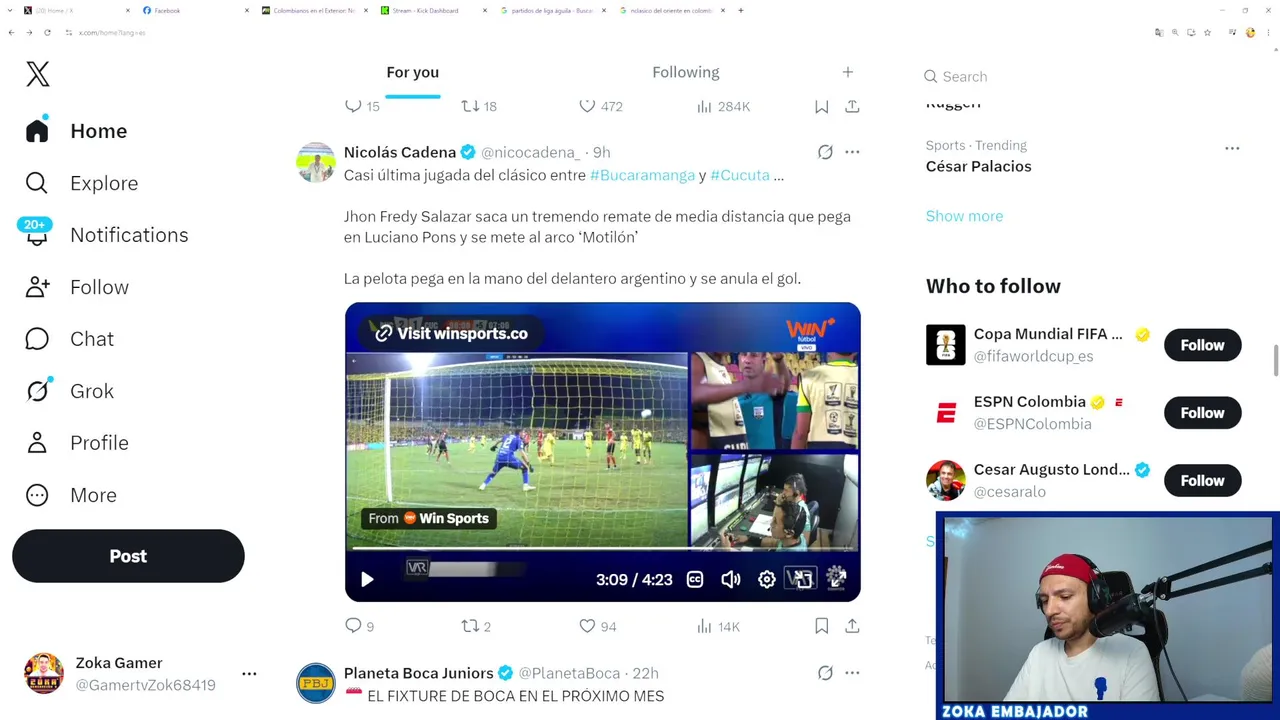Open the browser three-dot menu

pos(1270,32)
